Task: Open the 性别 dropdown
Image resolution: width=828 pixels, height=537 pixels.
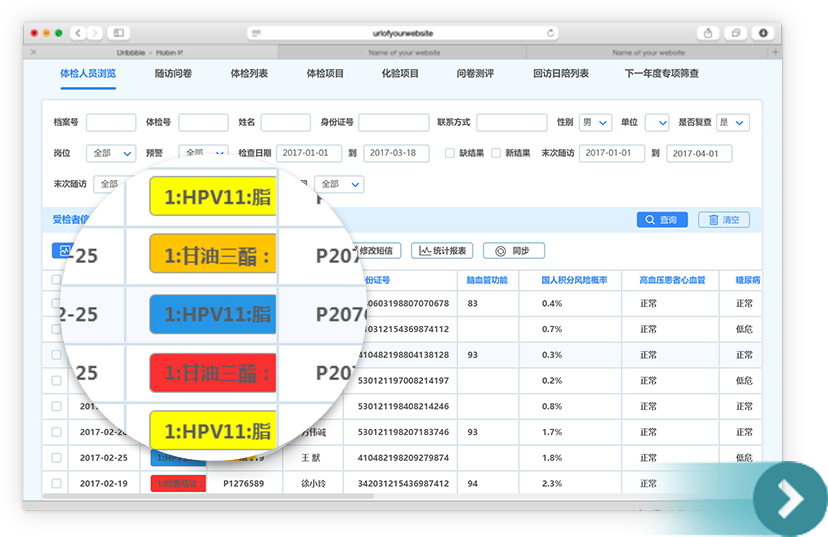Action: 596,123
